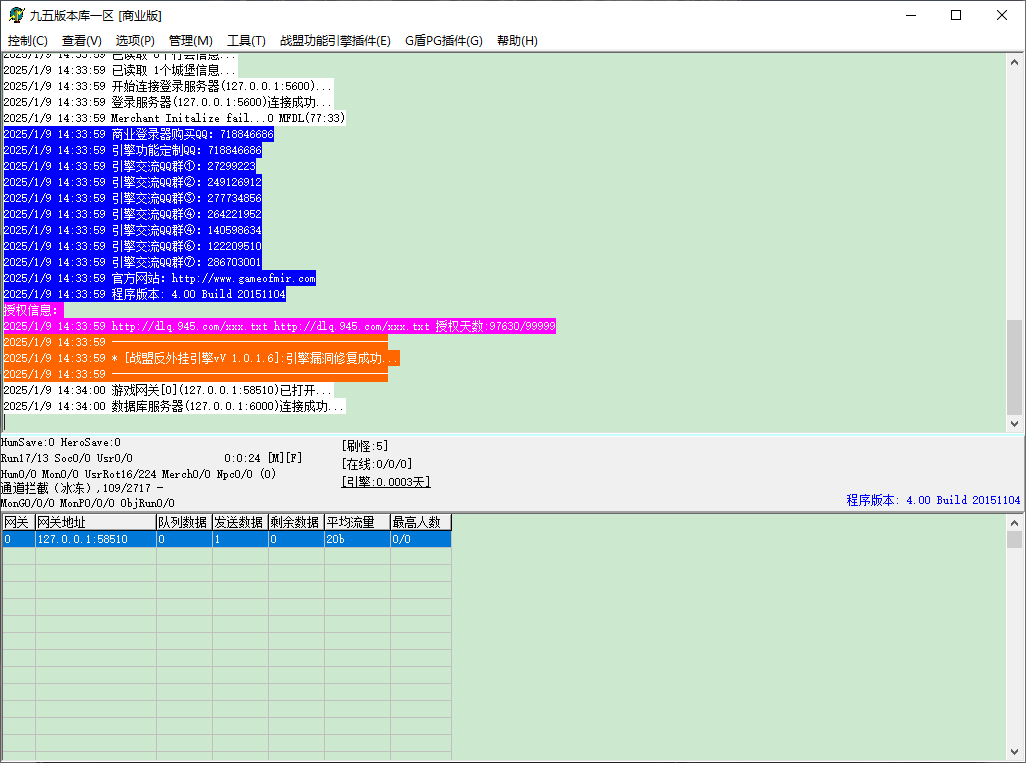The height and width of the screenshot is (763, 1026).
Task: Click the [刷怪:5] status text
Action: pyautogui.click(x=364, y=446)
